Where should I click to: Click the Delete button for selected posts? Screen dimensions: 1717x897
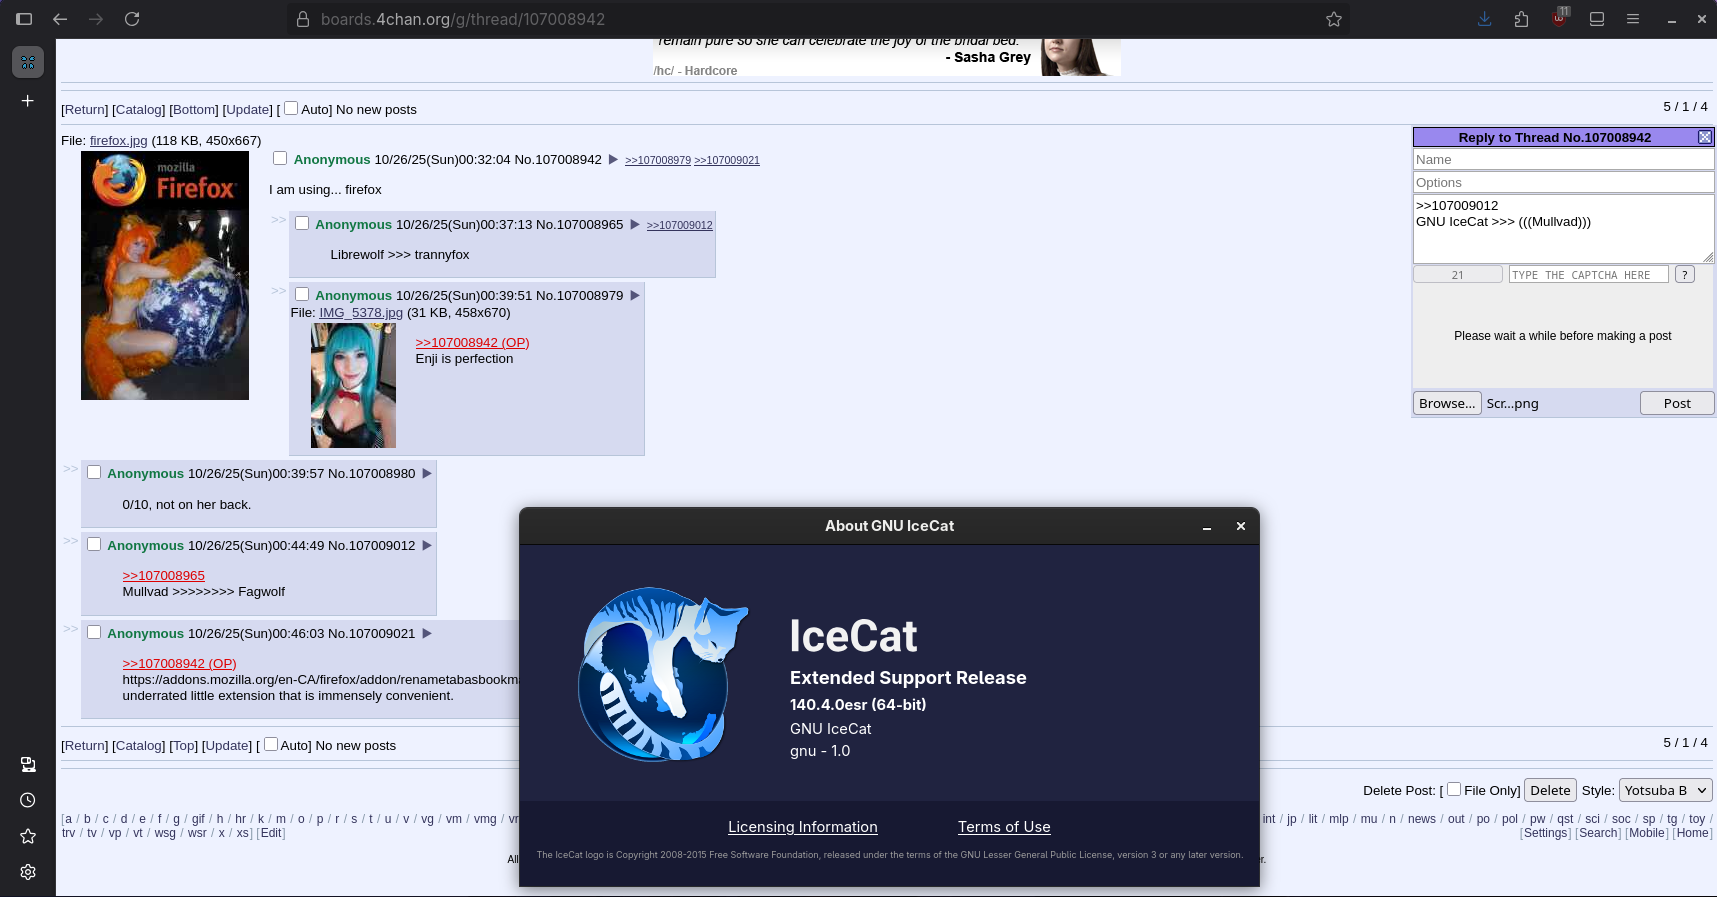[x=1550, y=790]
